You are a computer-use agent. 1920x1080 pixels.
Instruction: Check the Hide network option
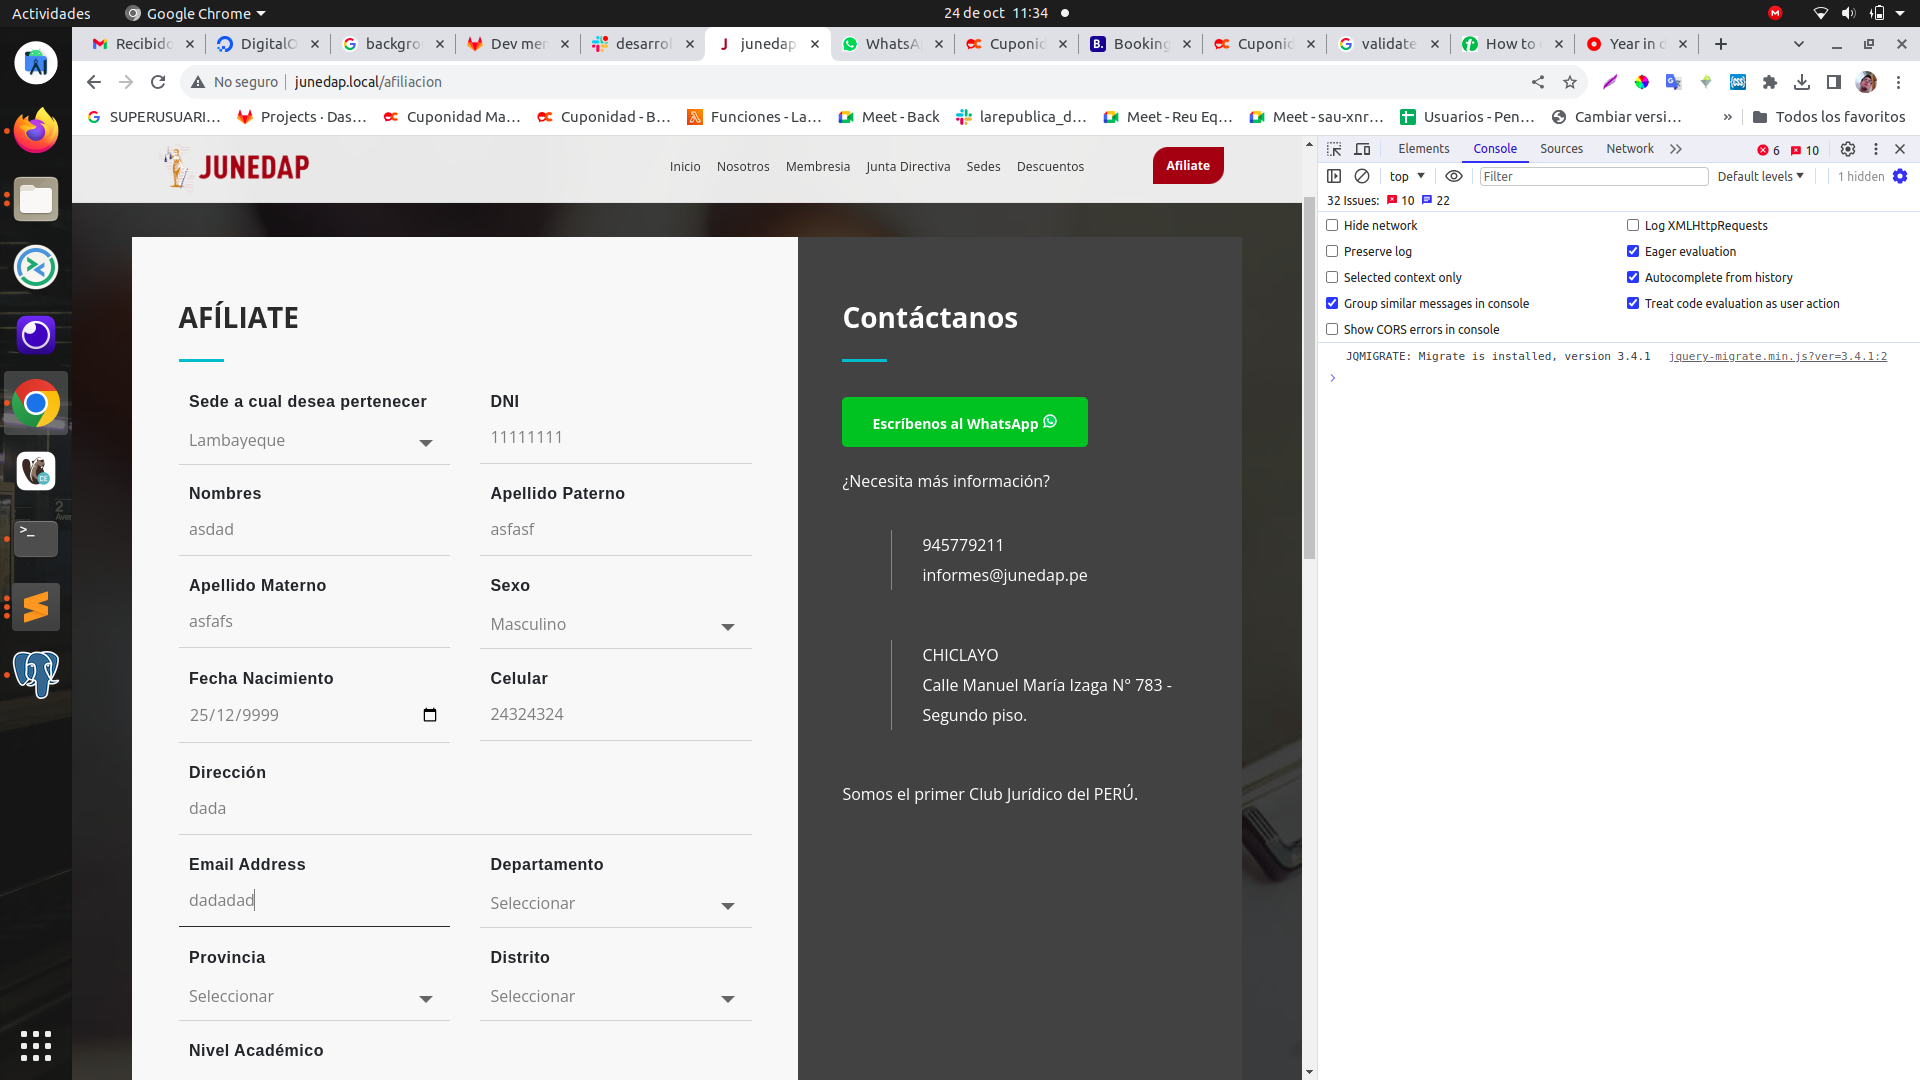pos(1332,226)
